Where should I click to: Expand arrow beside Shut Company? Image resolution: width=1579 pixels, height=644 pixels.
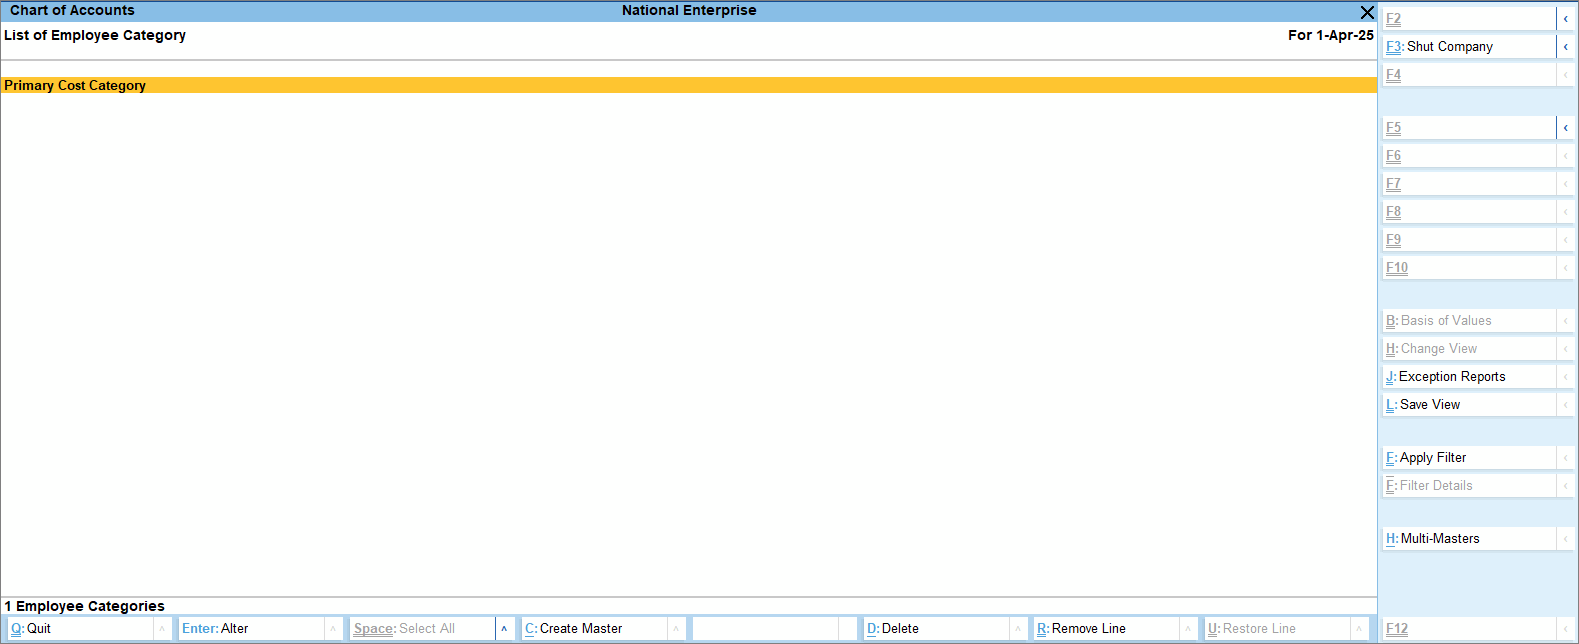[1565, 47]
